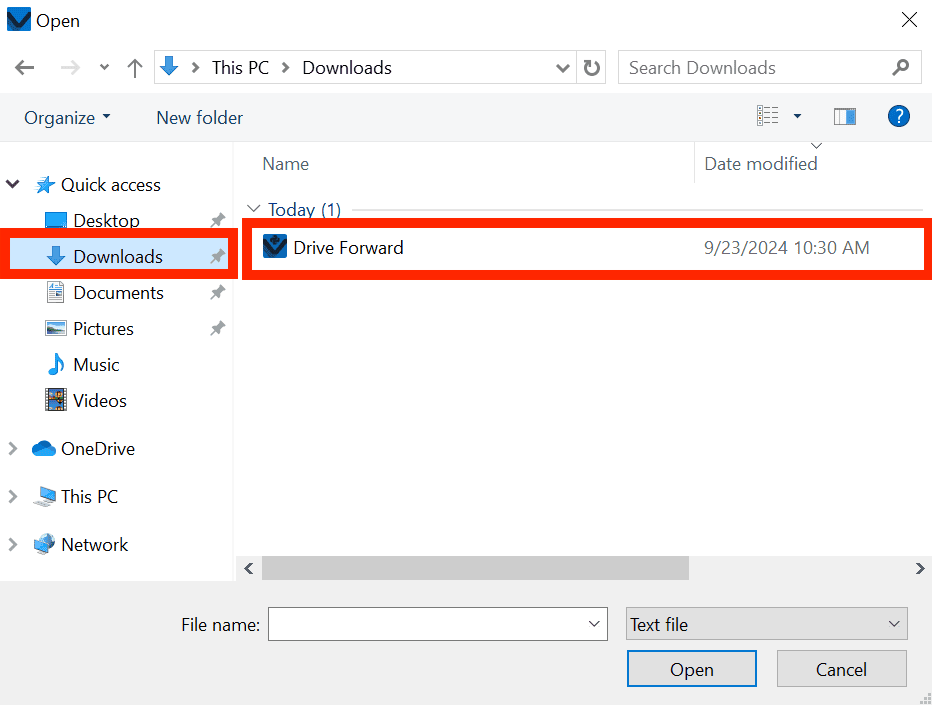Select the Drive Forward file
This screenshot has height=705, width=932.
click(348, 248)
